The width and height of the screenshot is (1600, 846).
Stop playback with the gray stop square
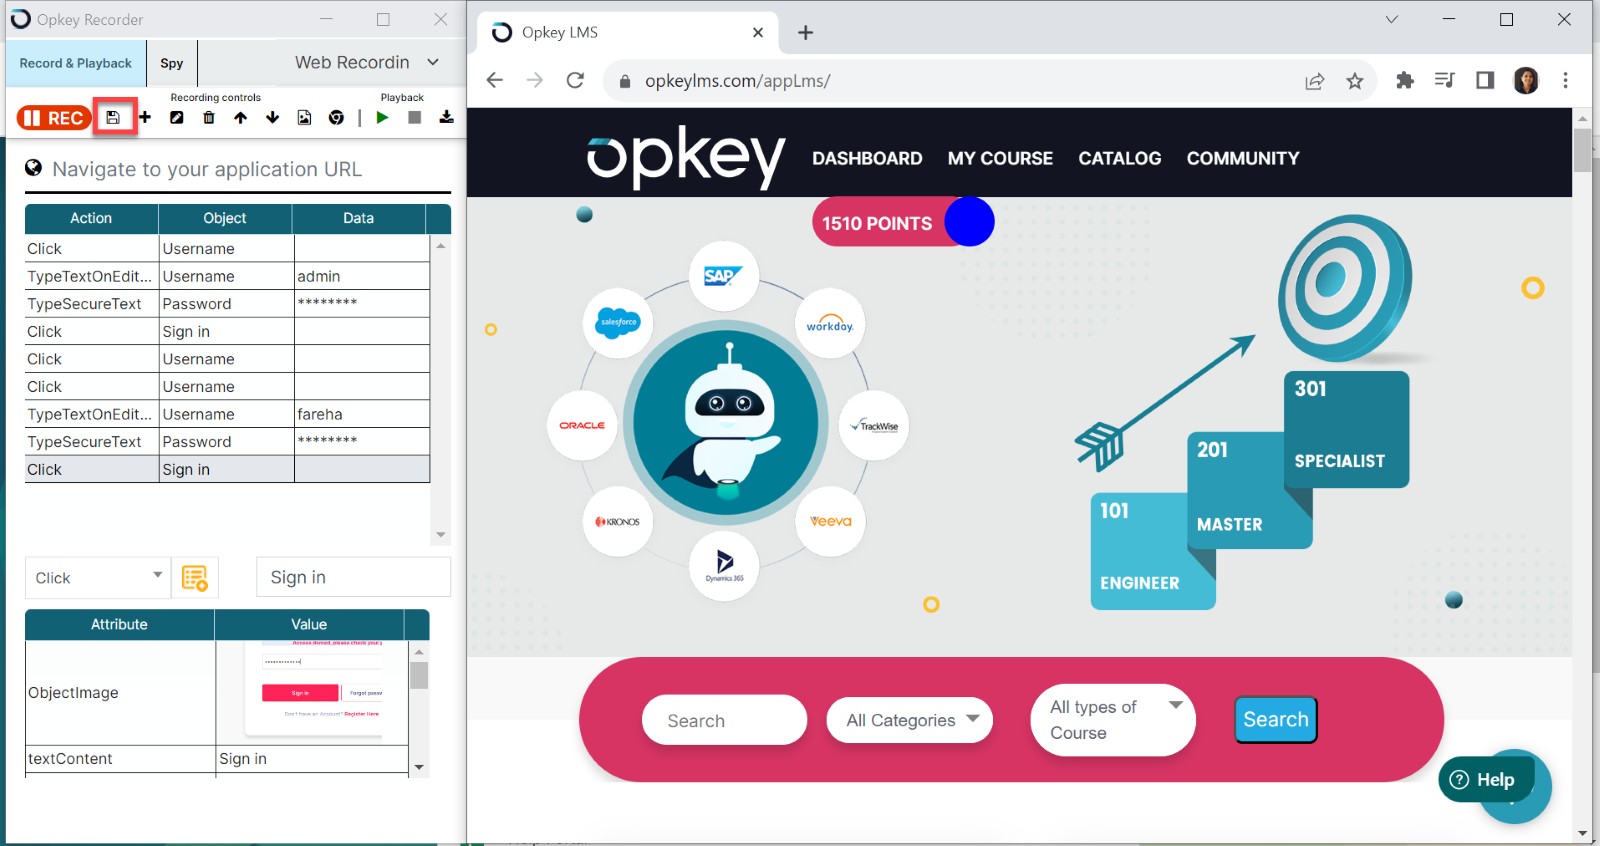tap(414, 117)
